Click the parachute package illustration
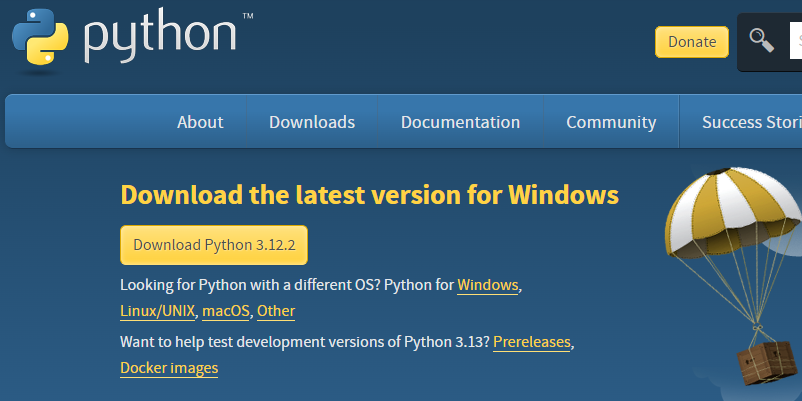This screenshot has height=401, width=802. point(734,276)
